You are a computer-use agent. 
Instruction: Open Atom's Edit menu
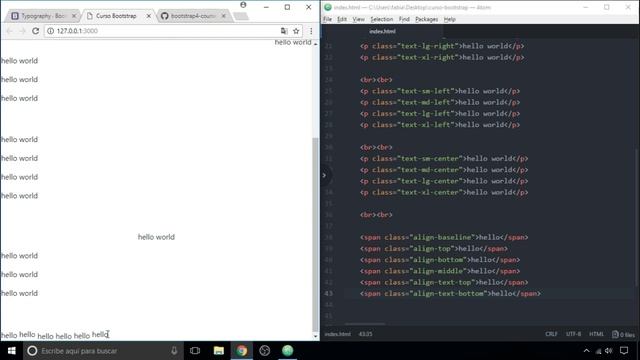(342, 19)
